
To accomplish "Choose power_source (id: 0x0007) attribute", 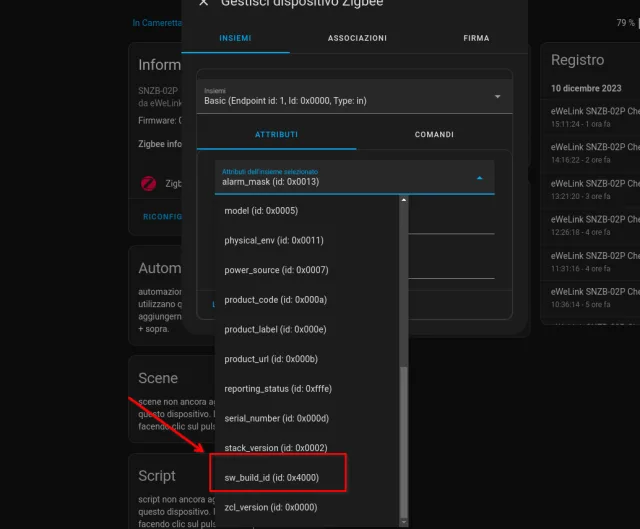I will [x=307, y=270].
